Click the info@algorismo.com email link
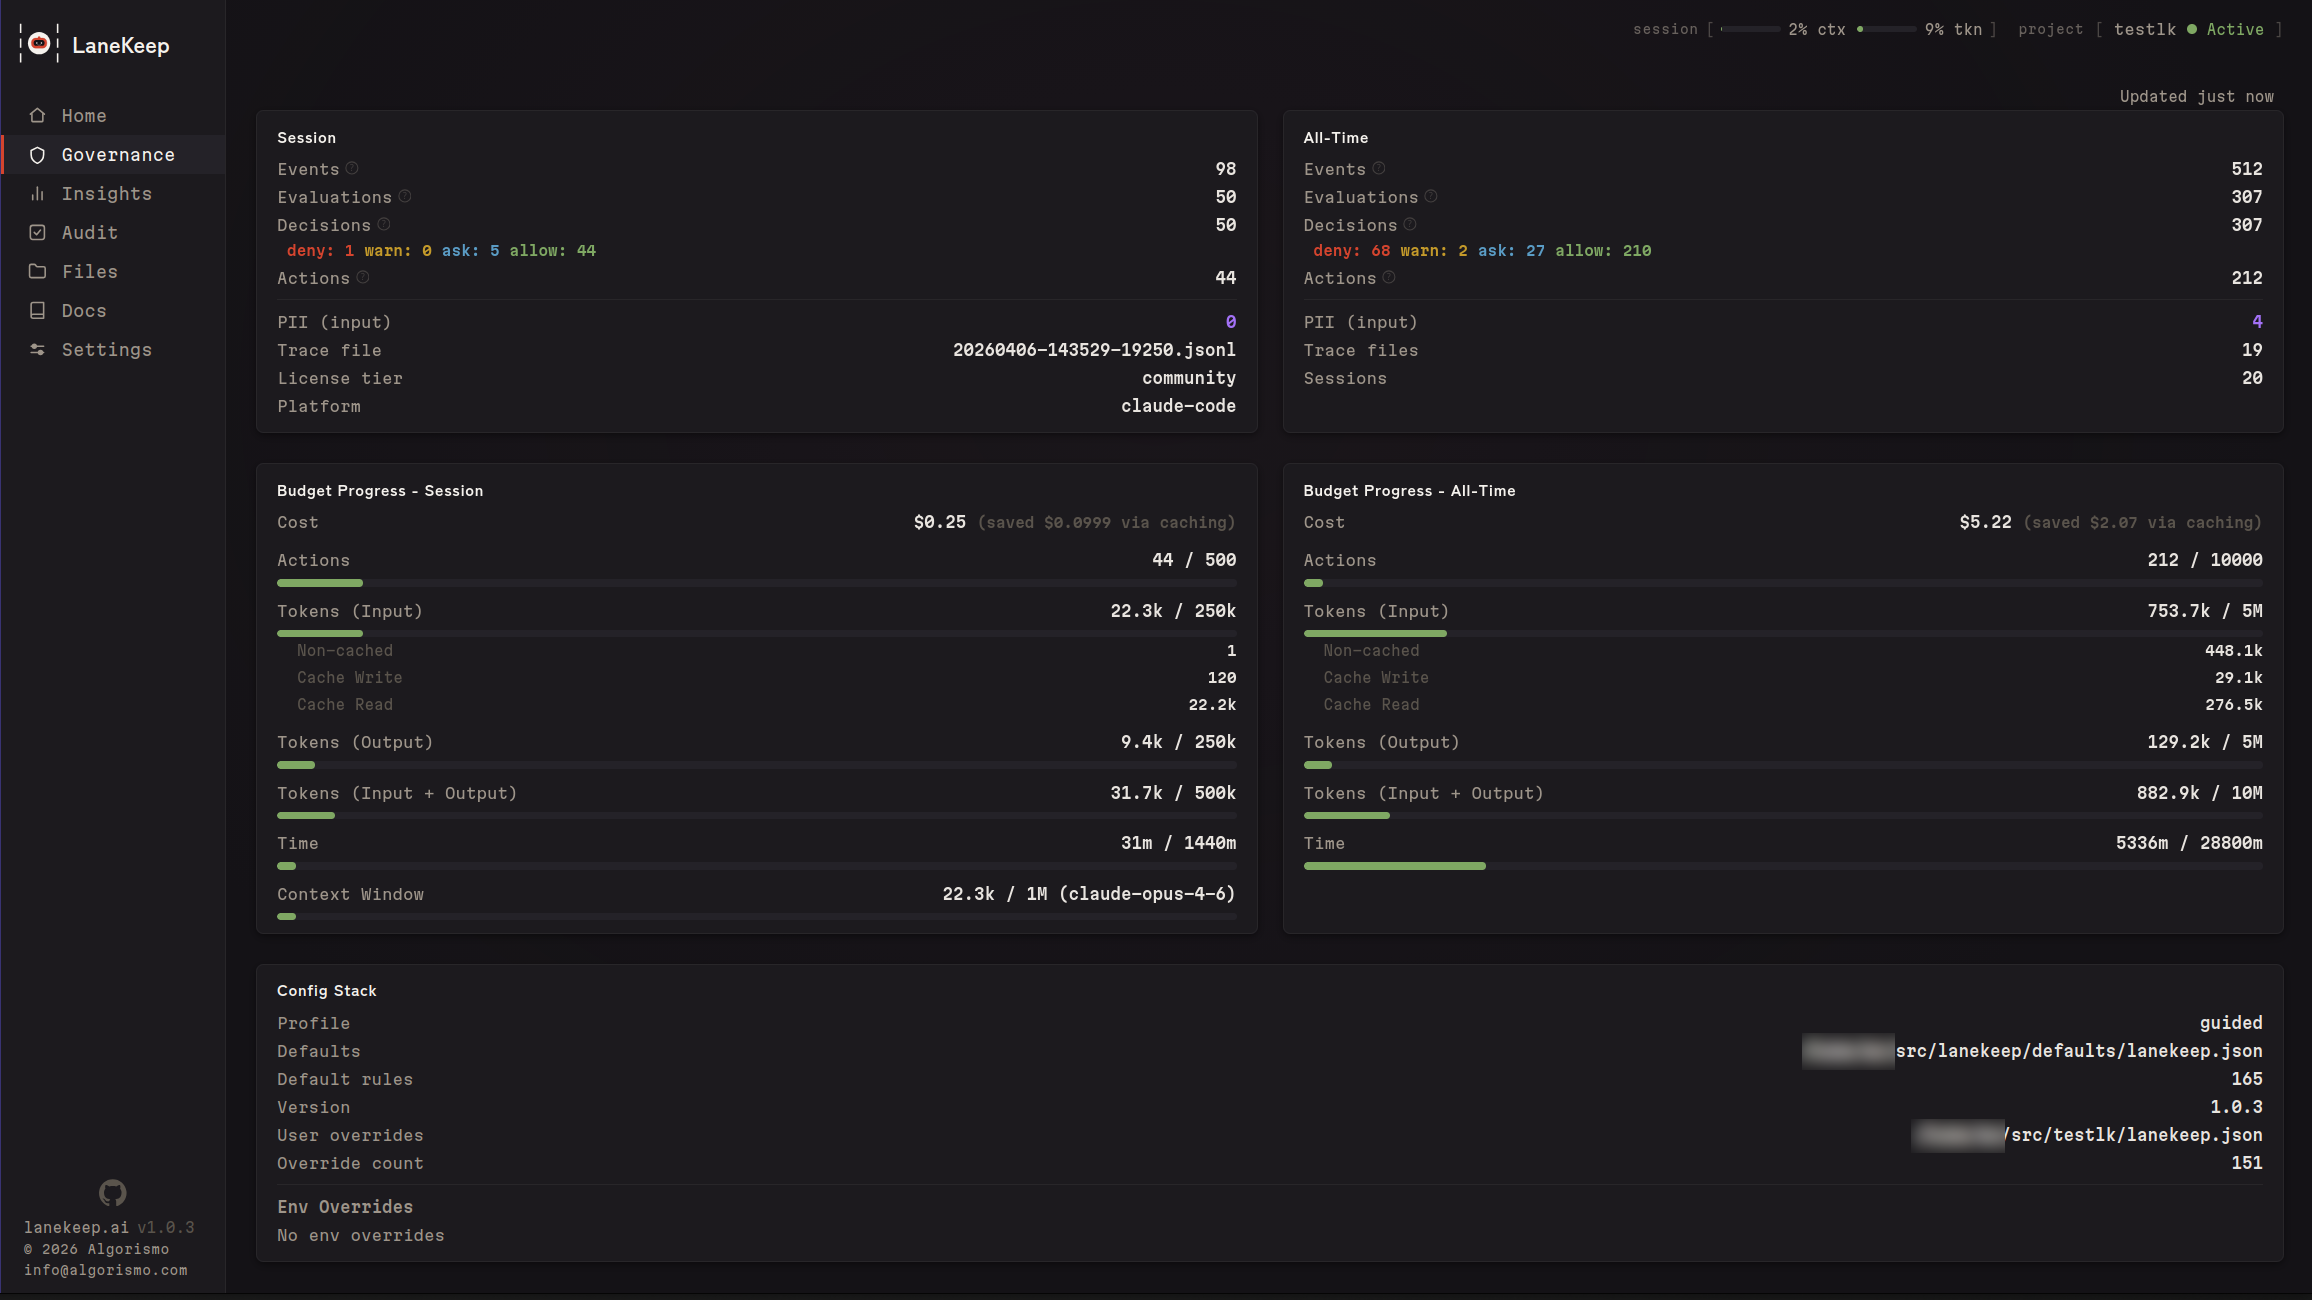Image resolution: width=2312 pixels, height=1300 pixels. (106, 1271)
